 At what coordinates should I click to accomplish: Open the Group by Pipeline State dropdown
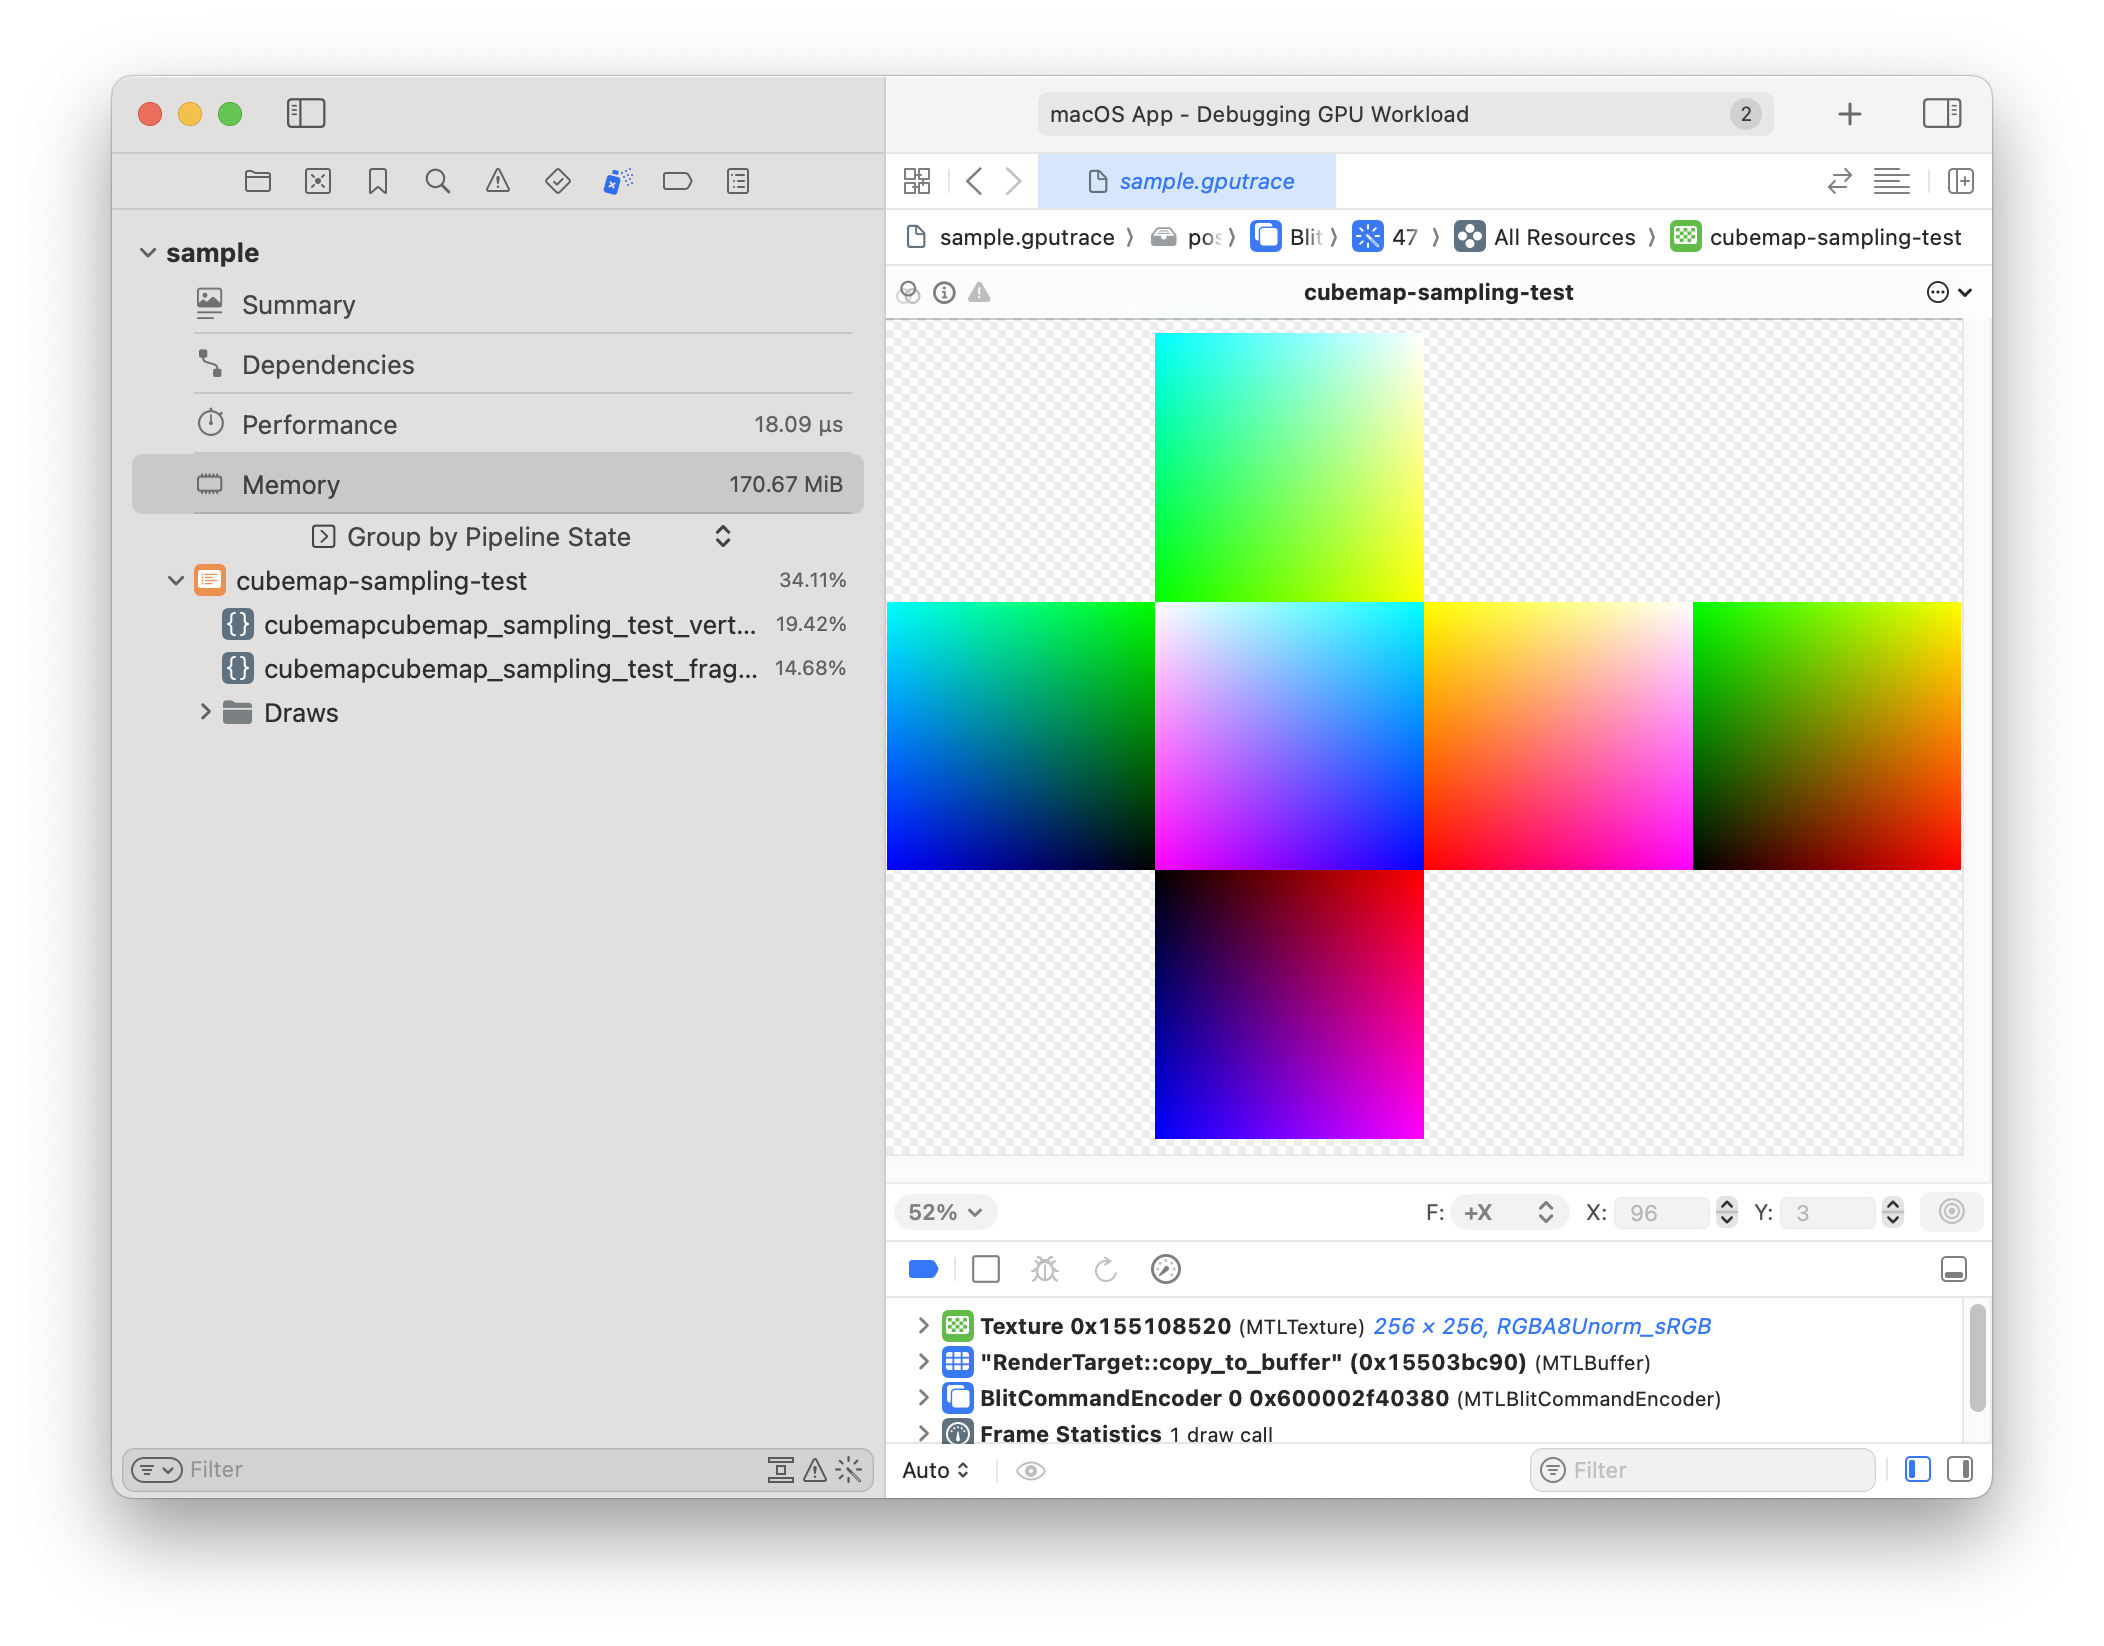522,537
